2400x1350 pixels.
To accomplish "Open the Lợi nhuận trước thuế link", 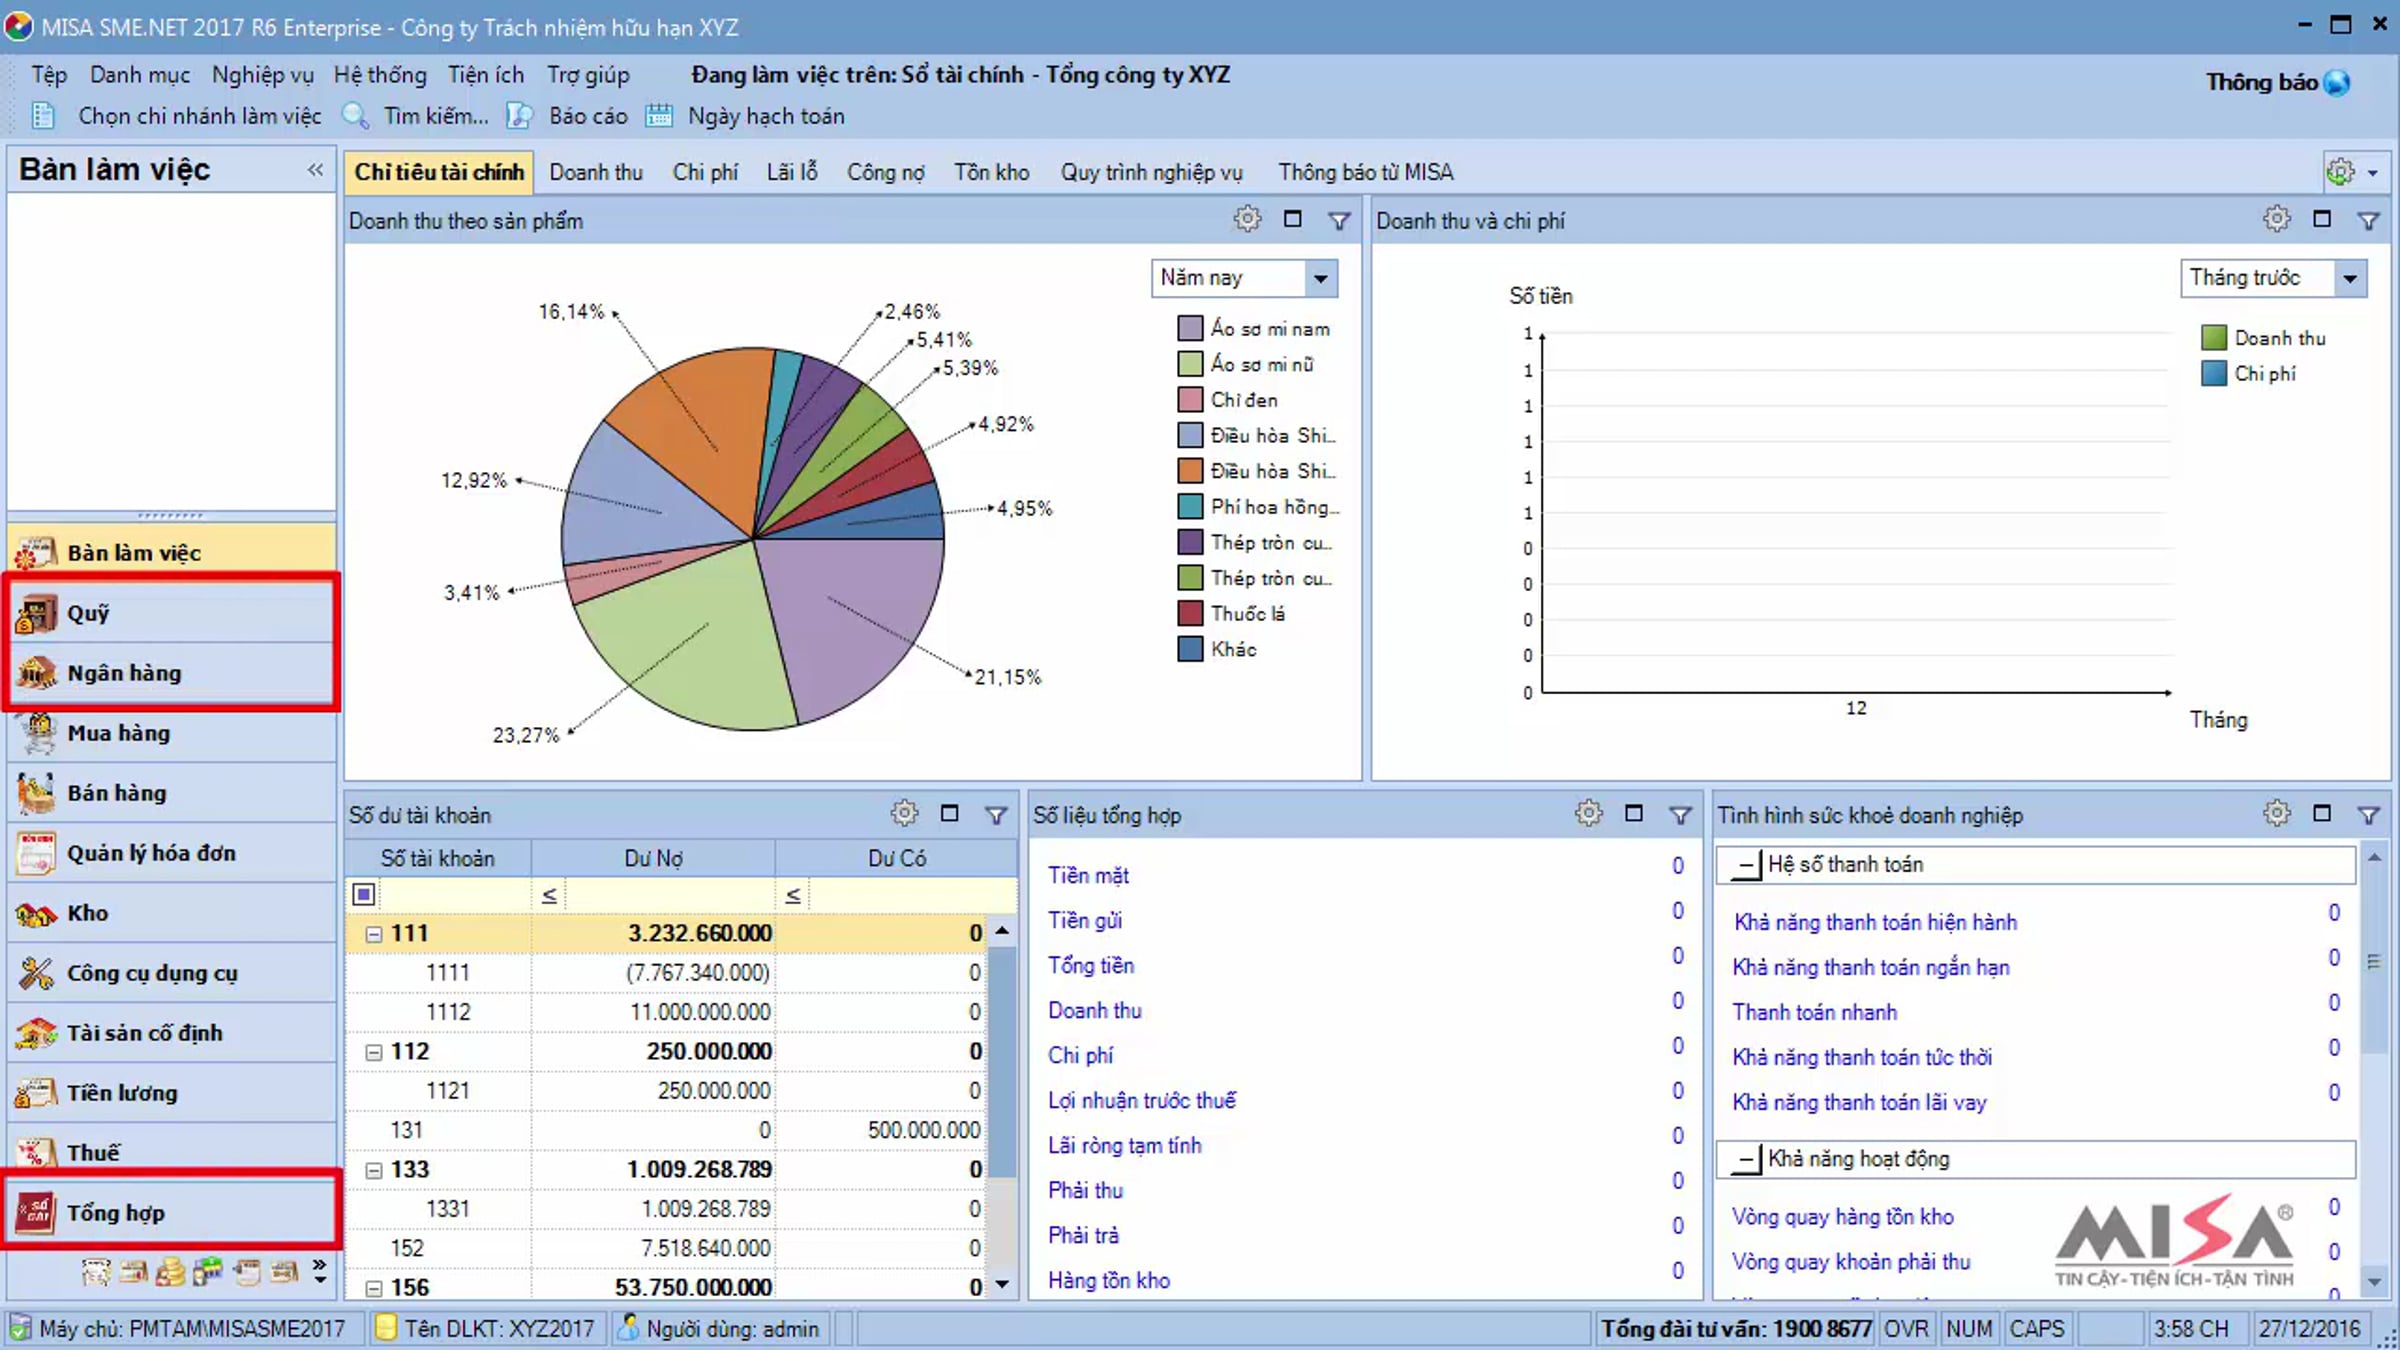I will [x=1142, y=1101].
